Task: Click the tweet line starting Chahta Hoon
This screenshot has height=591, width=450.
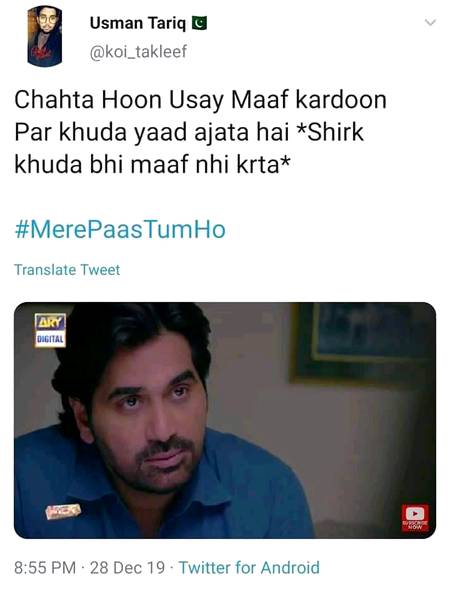Action: 201,100
